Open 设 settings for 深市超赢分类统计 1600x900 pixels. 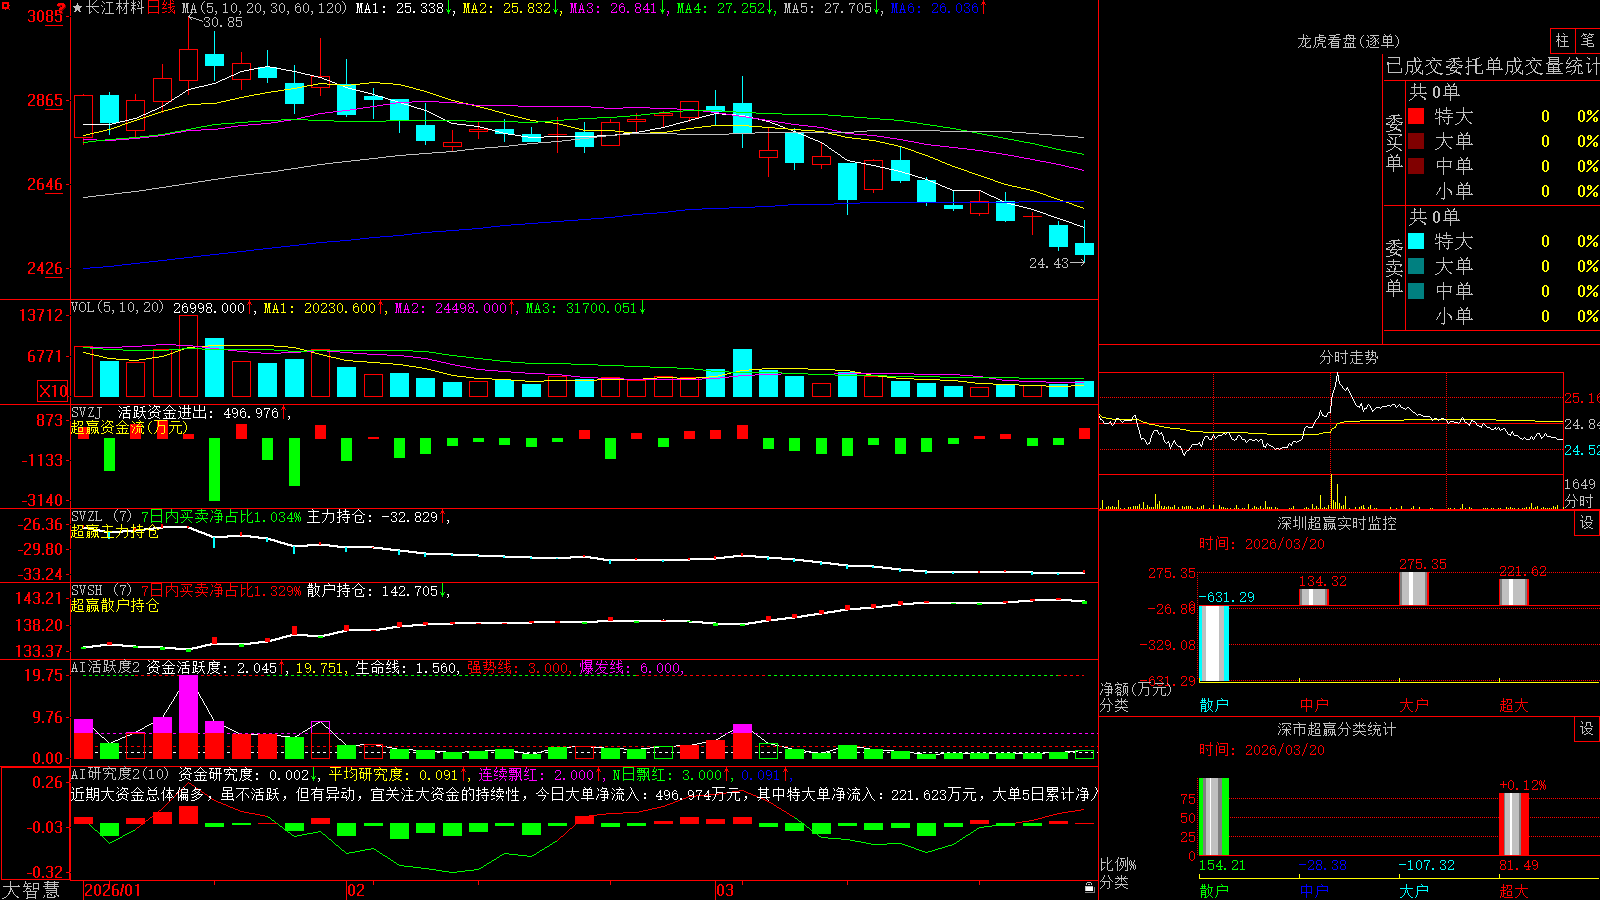[x=1587, y=729]
